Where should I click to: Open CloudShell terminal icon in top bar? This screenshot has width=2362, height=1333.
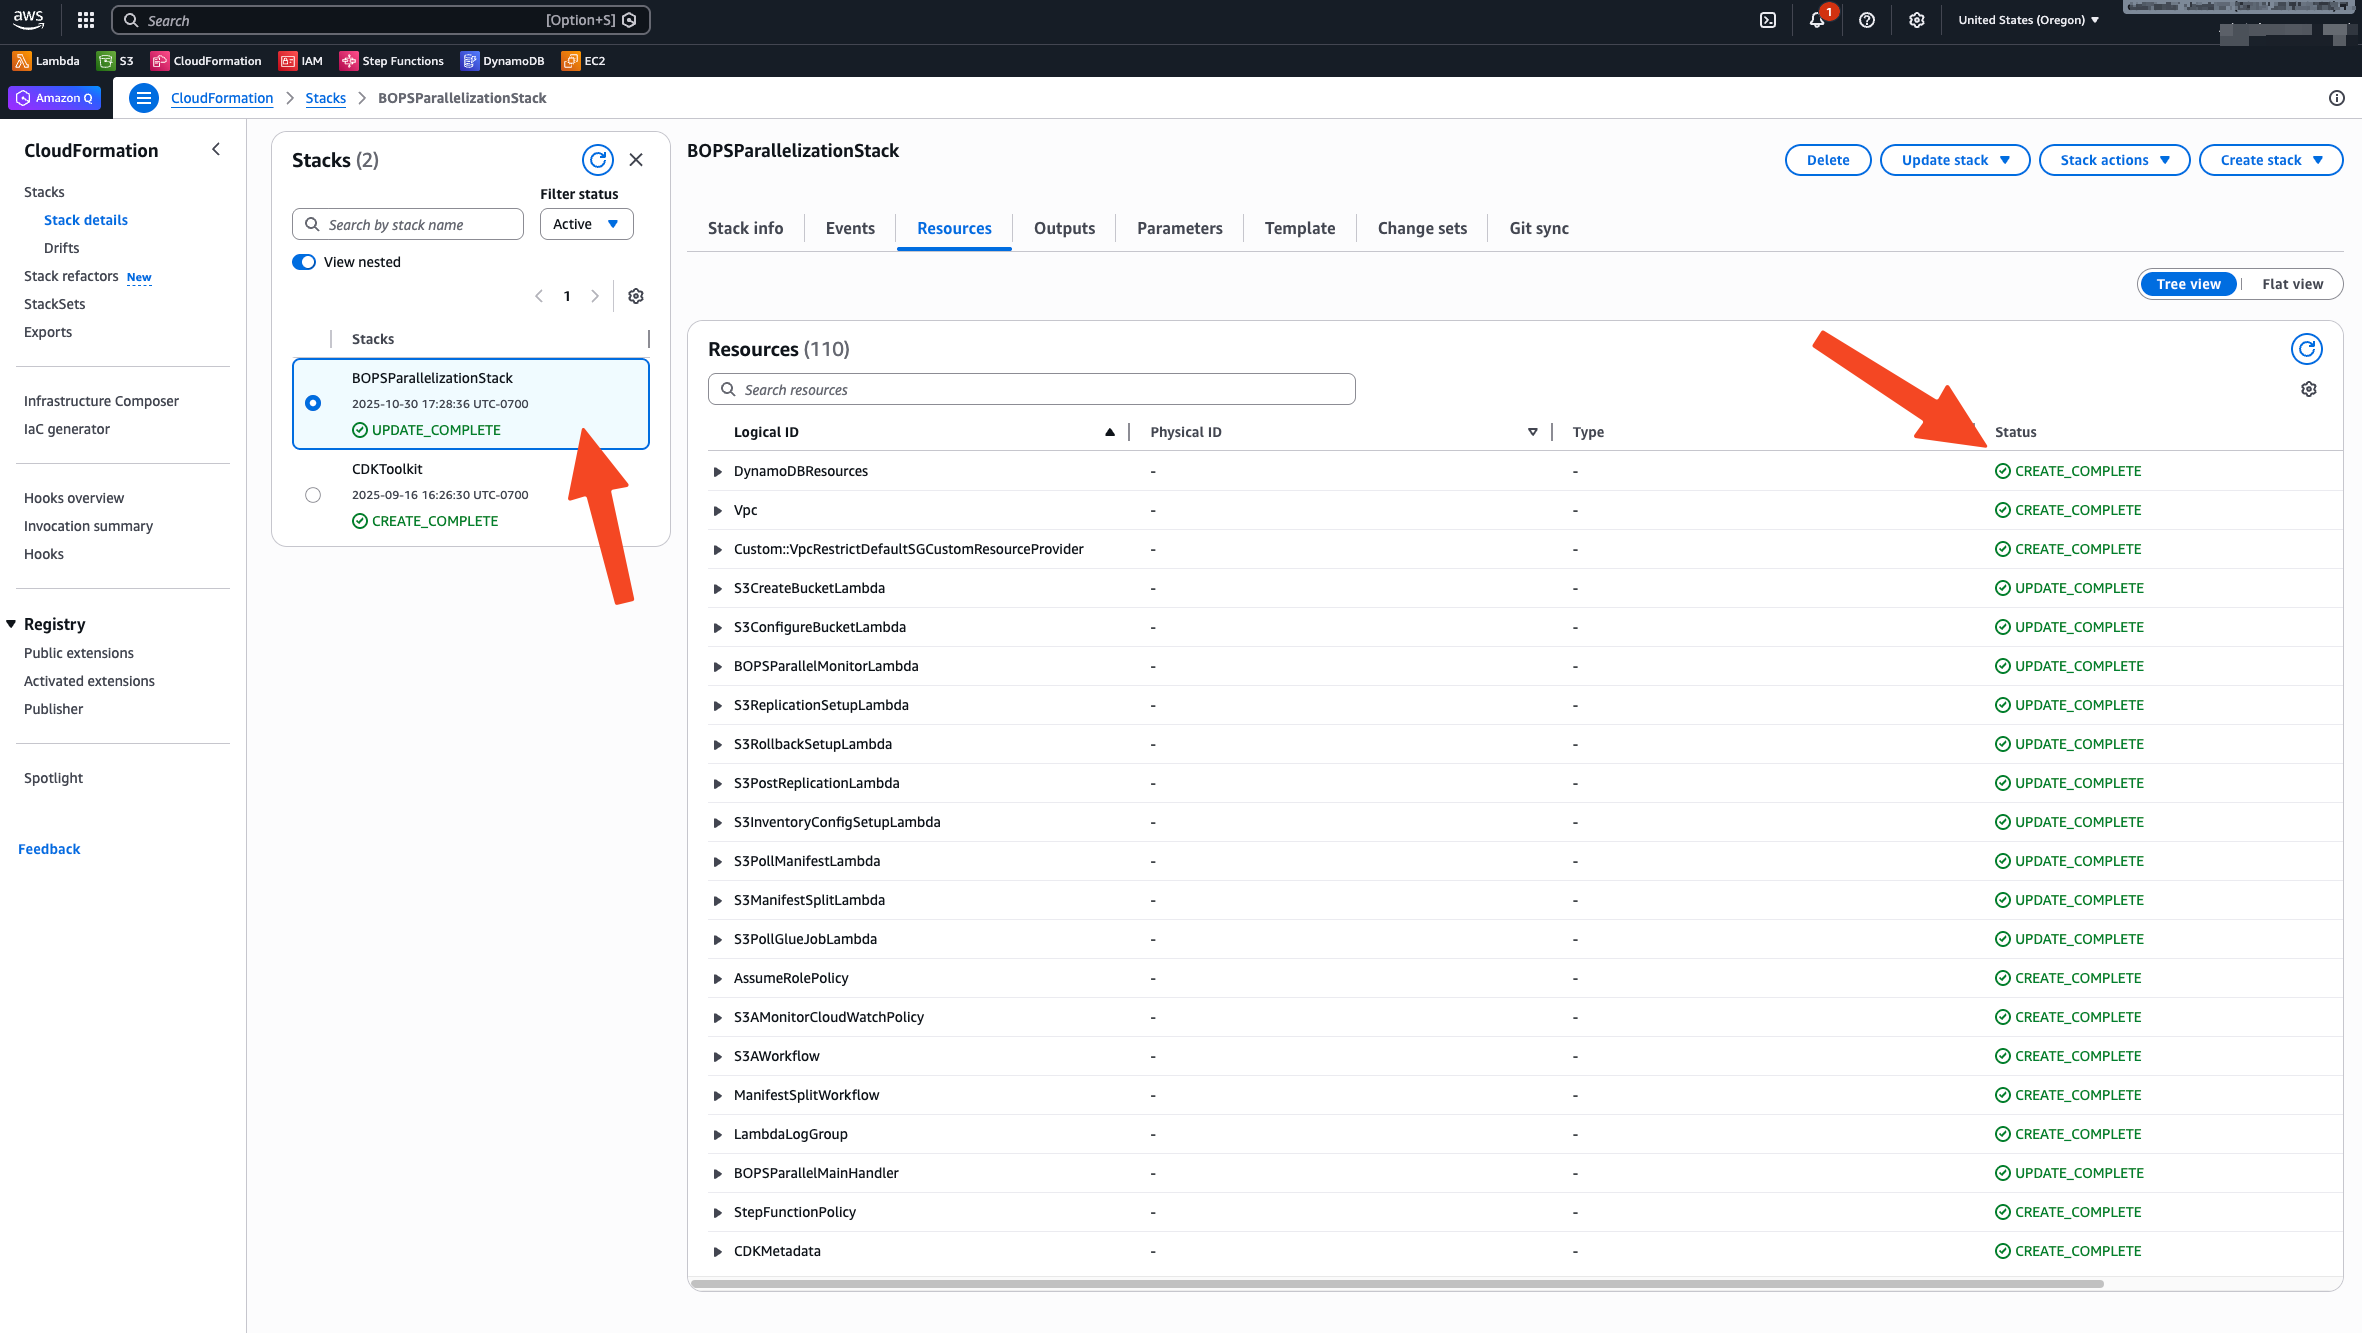click(1768, 20)
